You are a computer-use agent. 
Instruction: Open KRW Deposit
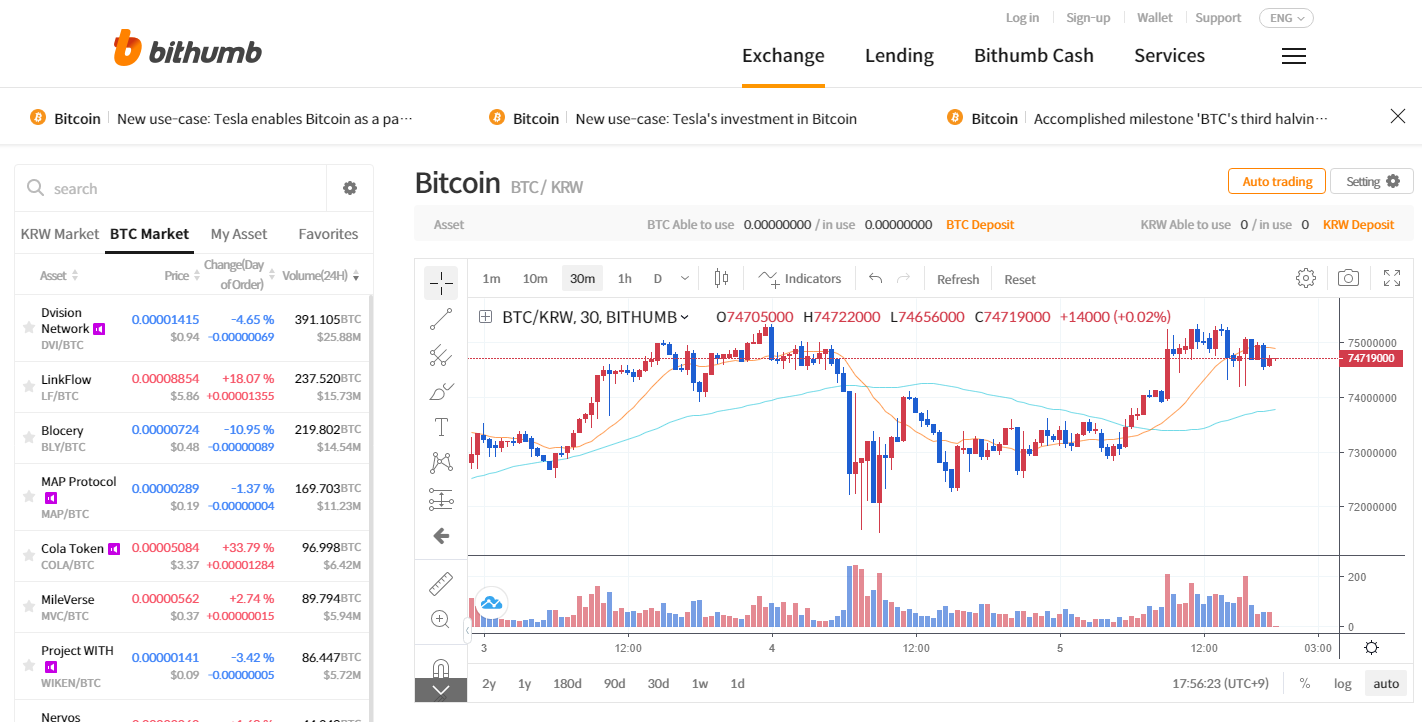[1358, 224]
